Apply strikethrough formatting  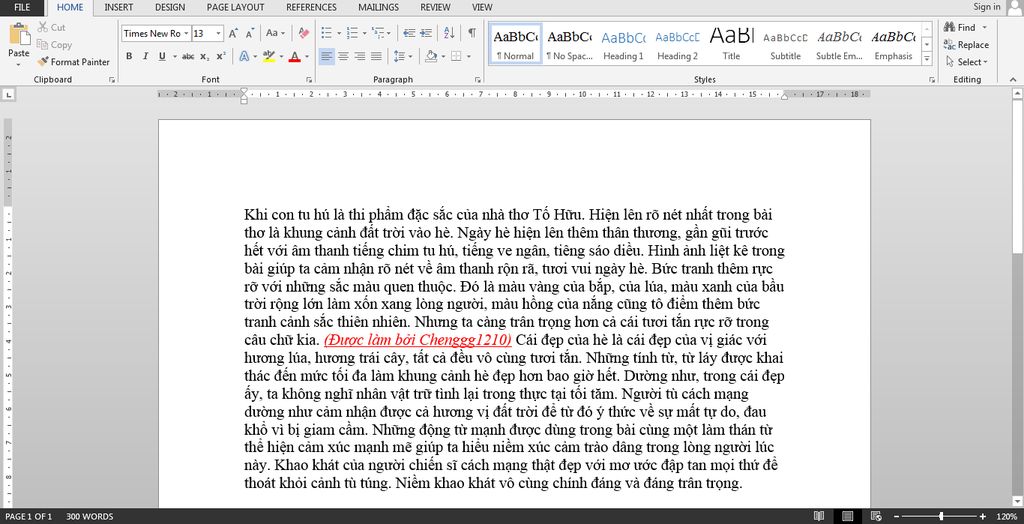coord(188,56)
